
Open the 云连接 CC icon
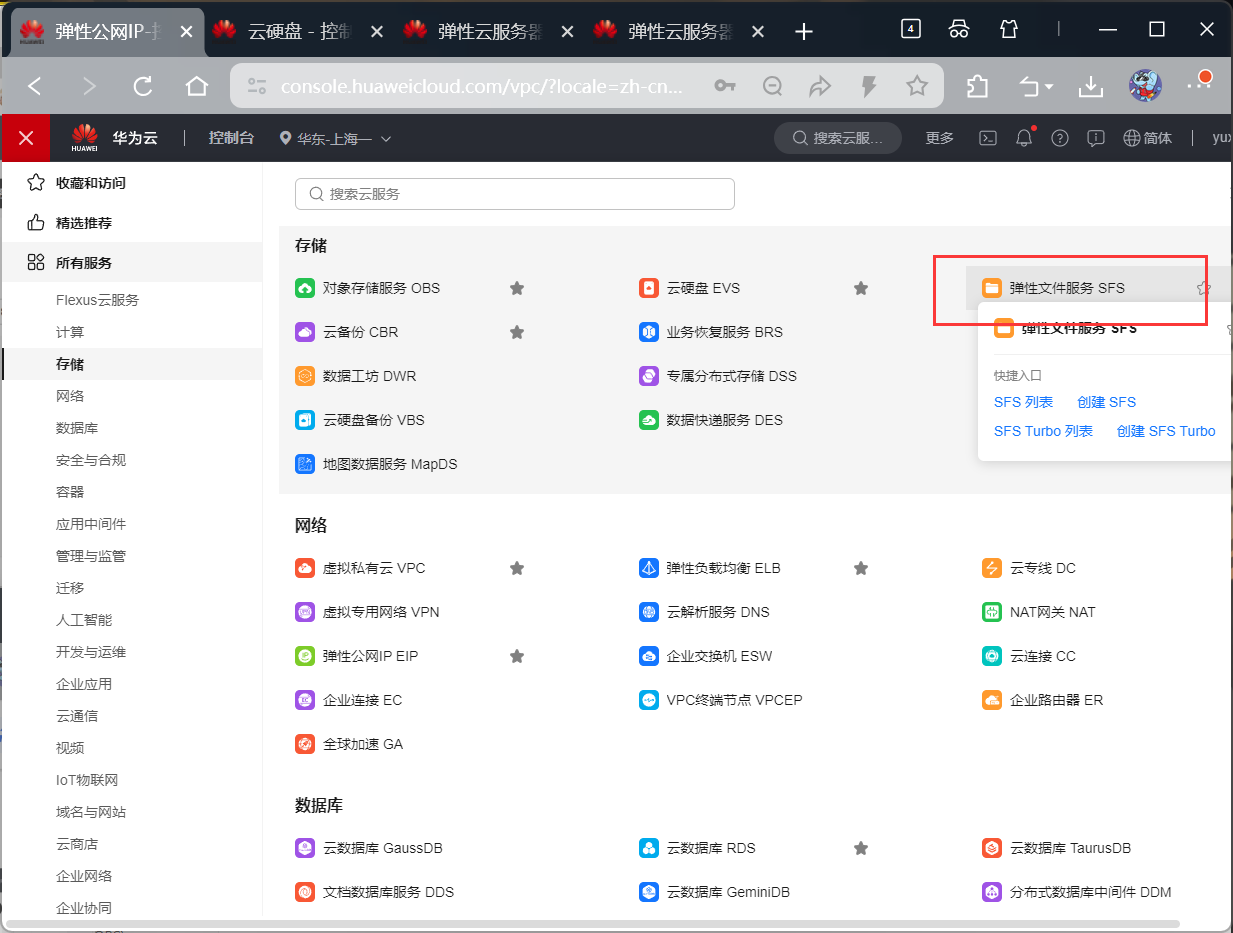992,656
